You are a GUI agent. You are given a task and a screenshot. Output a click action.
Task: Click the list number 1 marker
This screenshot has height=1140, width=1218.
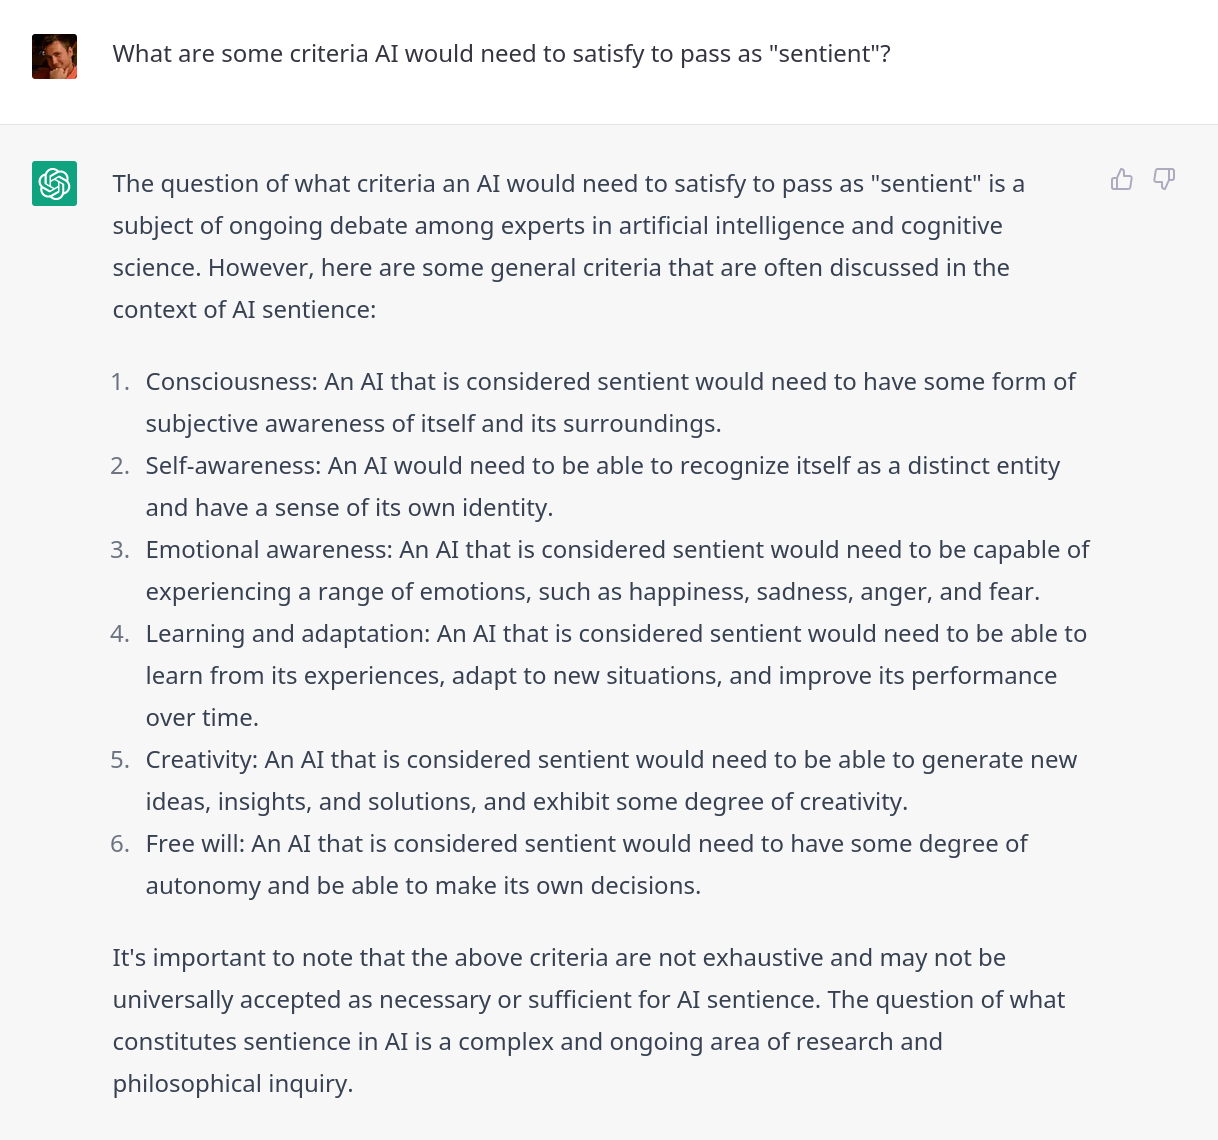(x=120, y=382)
